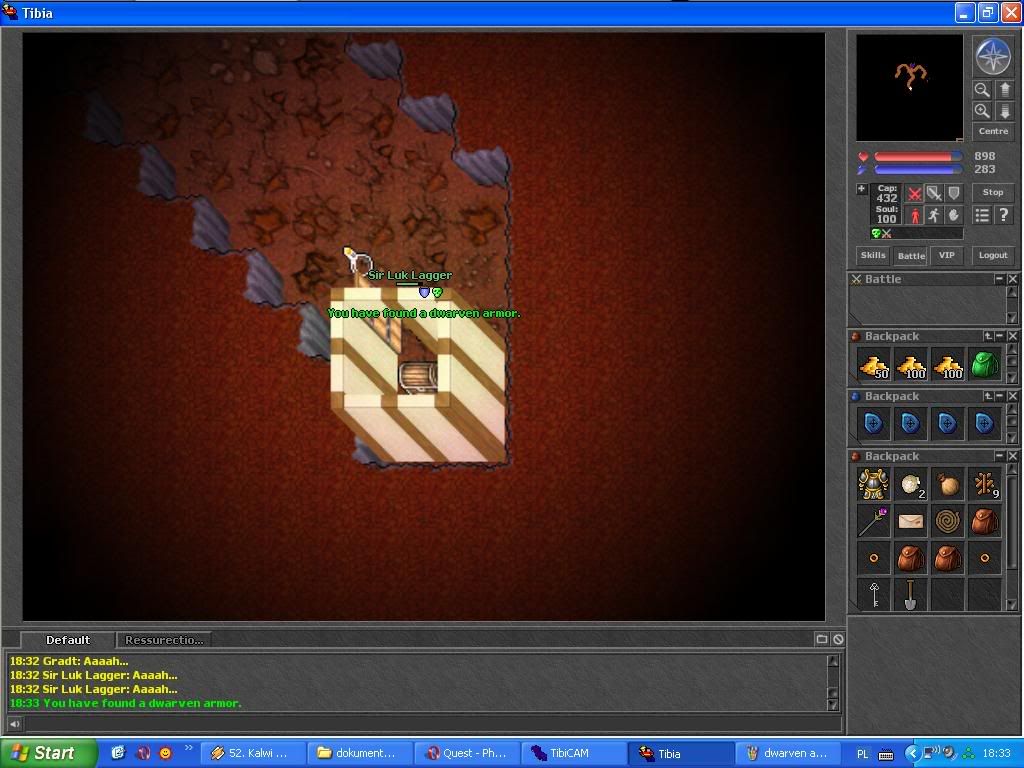
Task: Open help with the question mark button
Action: click(x=1004, y=215)
